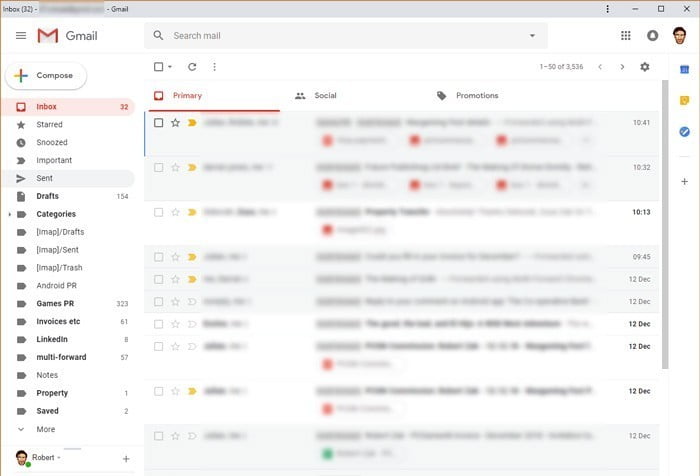This screenshot has width=700, height=476.
Task: Select the 09:45 email checkbox
Action: (158, 257)
